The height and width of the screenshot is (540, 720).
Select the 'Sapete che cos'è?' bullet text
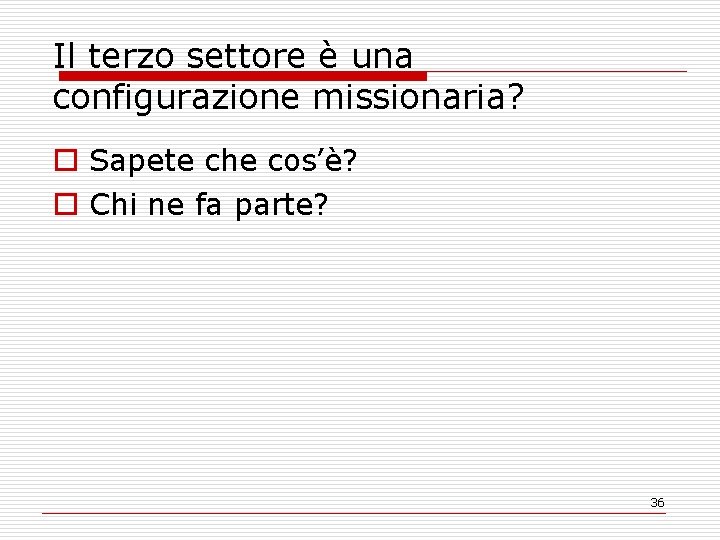pos(223,160)
